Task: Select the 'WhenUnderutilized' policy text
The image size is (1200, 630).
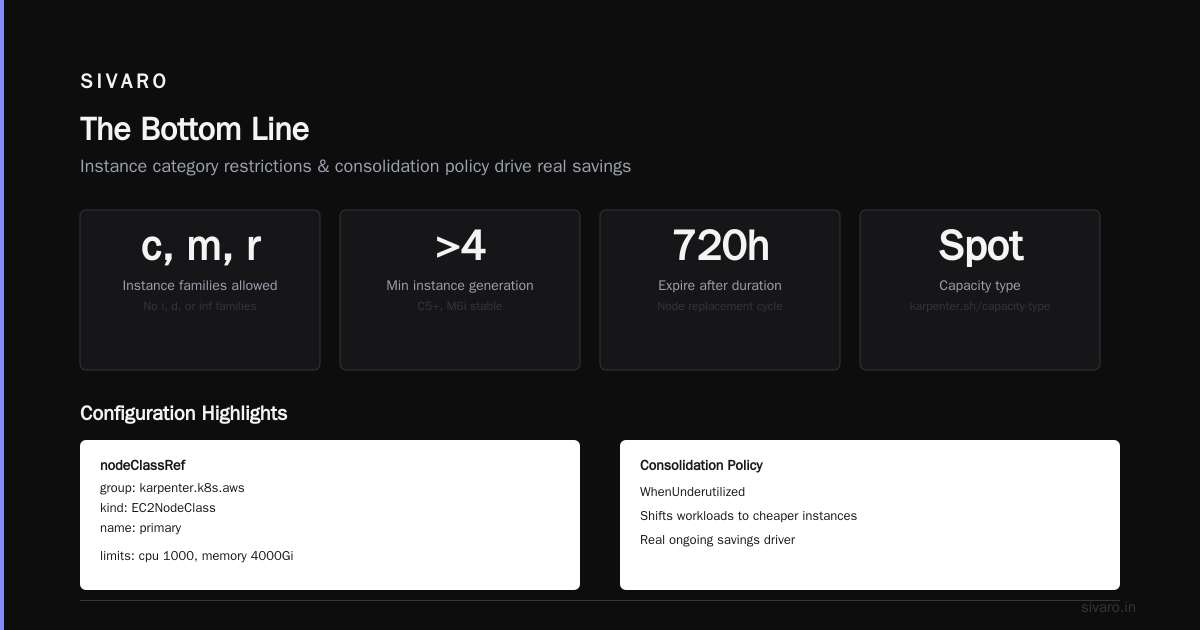Action: tap(692, 492)
